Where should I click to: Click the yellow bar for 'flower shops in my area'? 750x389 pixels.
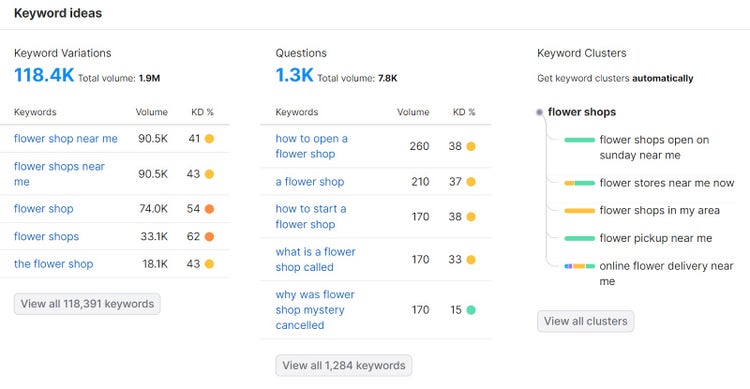point(579,211)
